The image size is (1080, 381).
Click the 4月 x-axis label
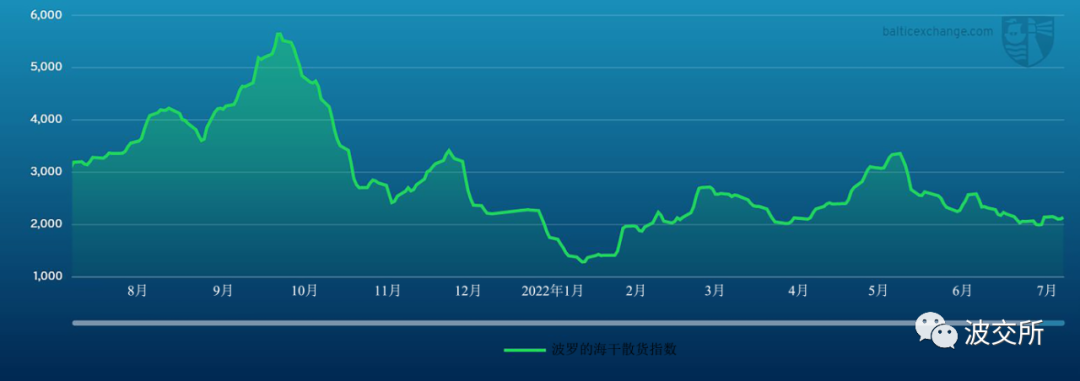click(798, 291)
